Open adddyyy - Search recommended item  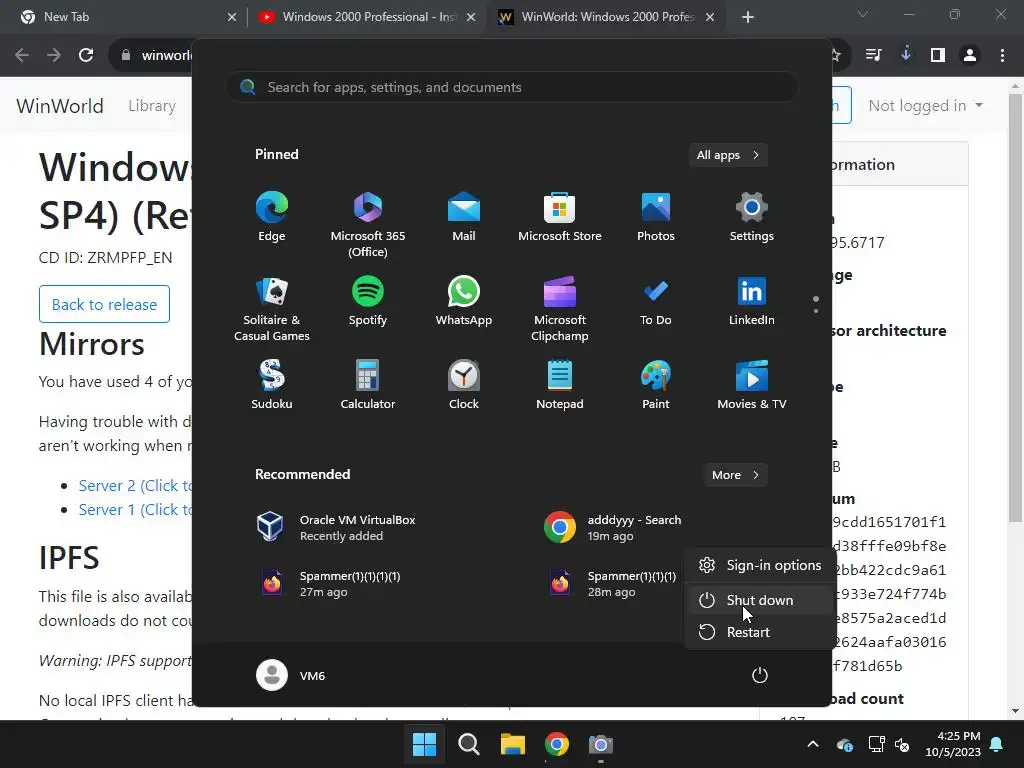pos(614,528)
